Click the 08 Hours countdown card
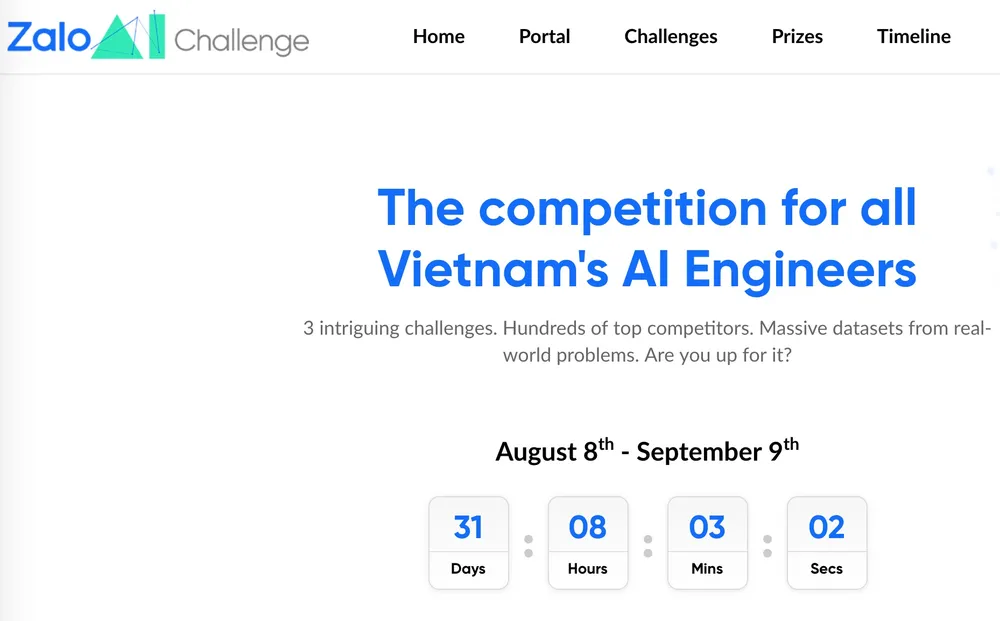1000x621 pixels. point(588,543)
